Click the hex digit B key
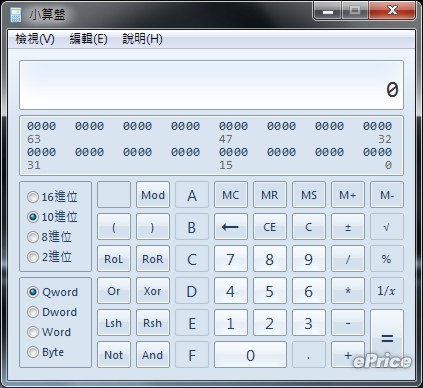 pyautogui.click(x=192, y=227)
